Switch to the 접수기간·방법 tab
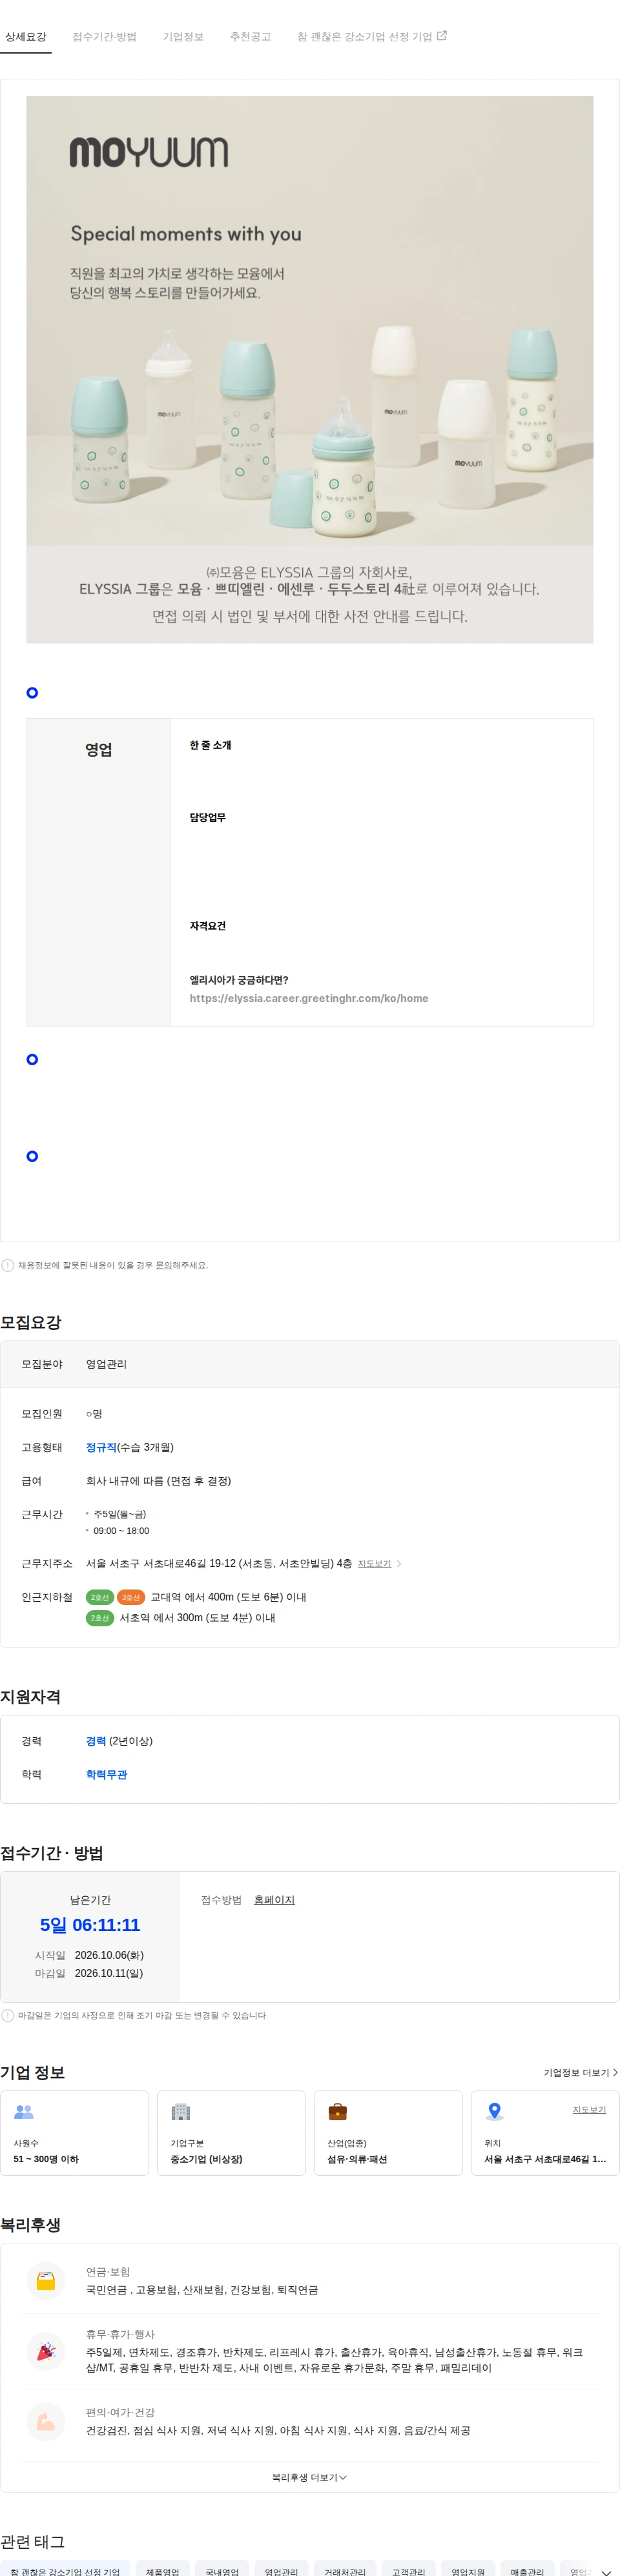The height and width of the screenshot is (2576, 620). pos(104,37)
